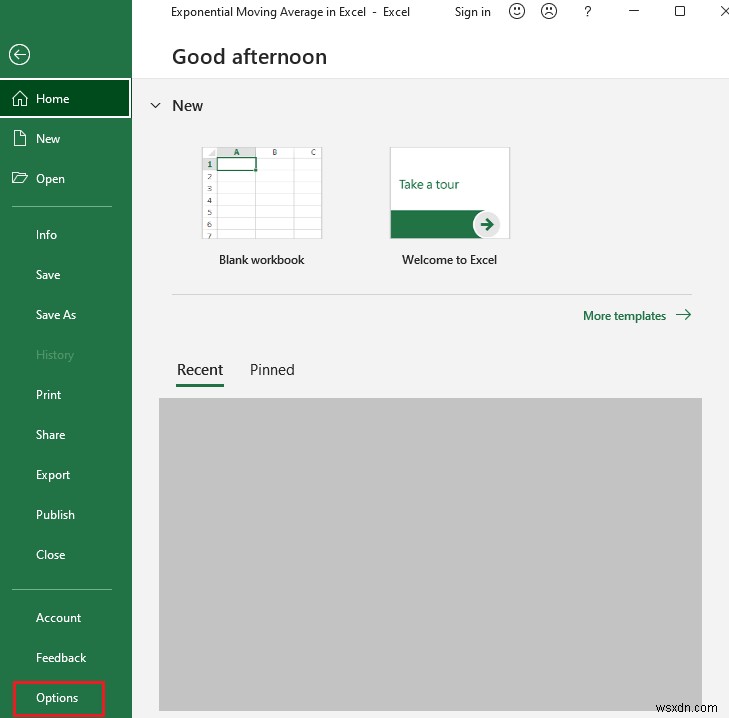This screenshot has height=718, width=729.
Task: Click the Open folder icon
Action: pyautogui.click(x=20, y=178)
